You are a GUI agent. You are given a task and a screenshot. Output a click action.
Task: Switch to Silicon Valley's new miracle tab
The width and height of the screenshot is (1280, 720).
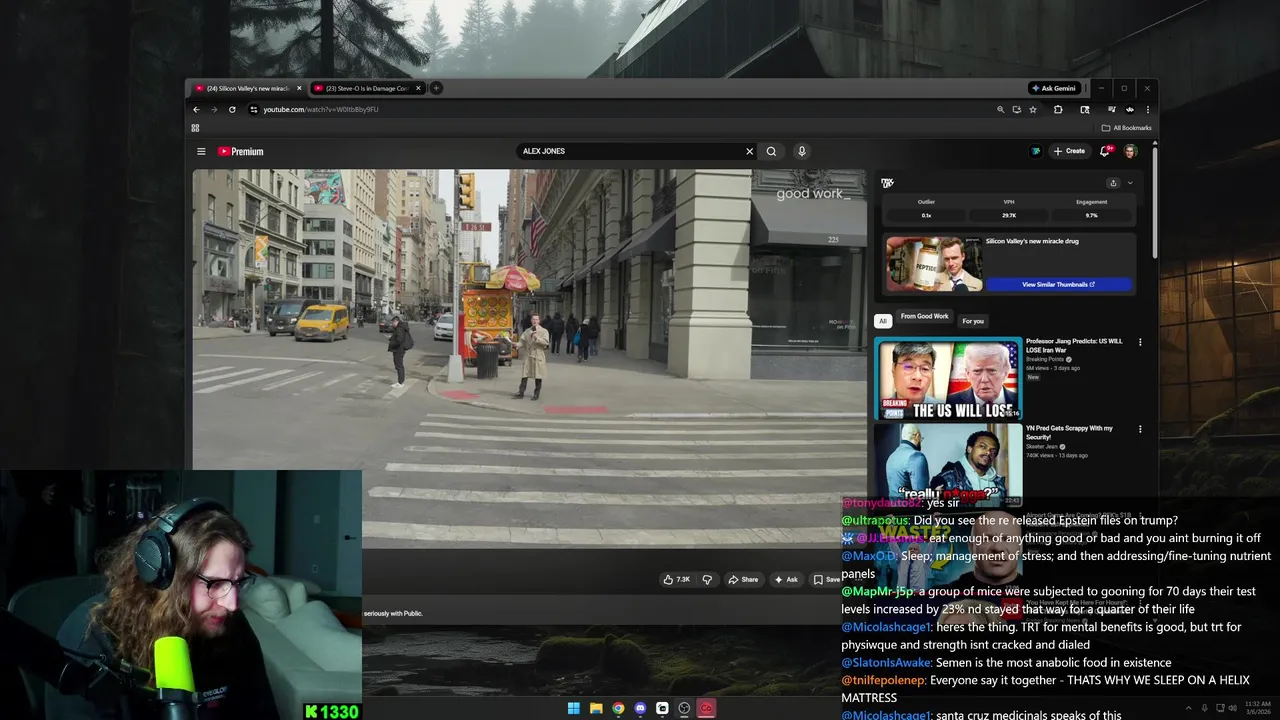248,88
